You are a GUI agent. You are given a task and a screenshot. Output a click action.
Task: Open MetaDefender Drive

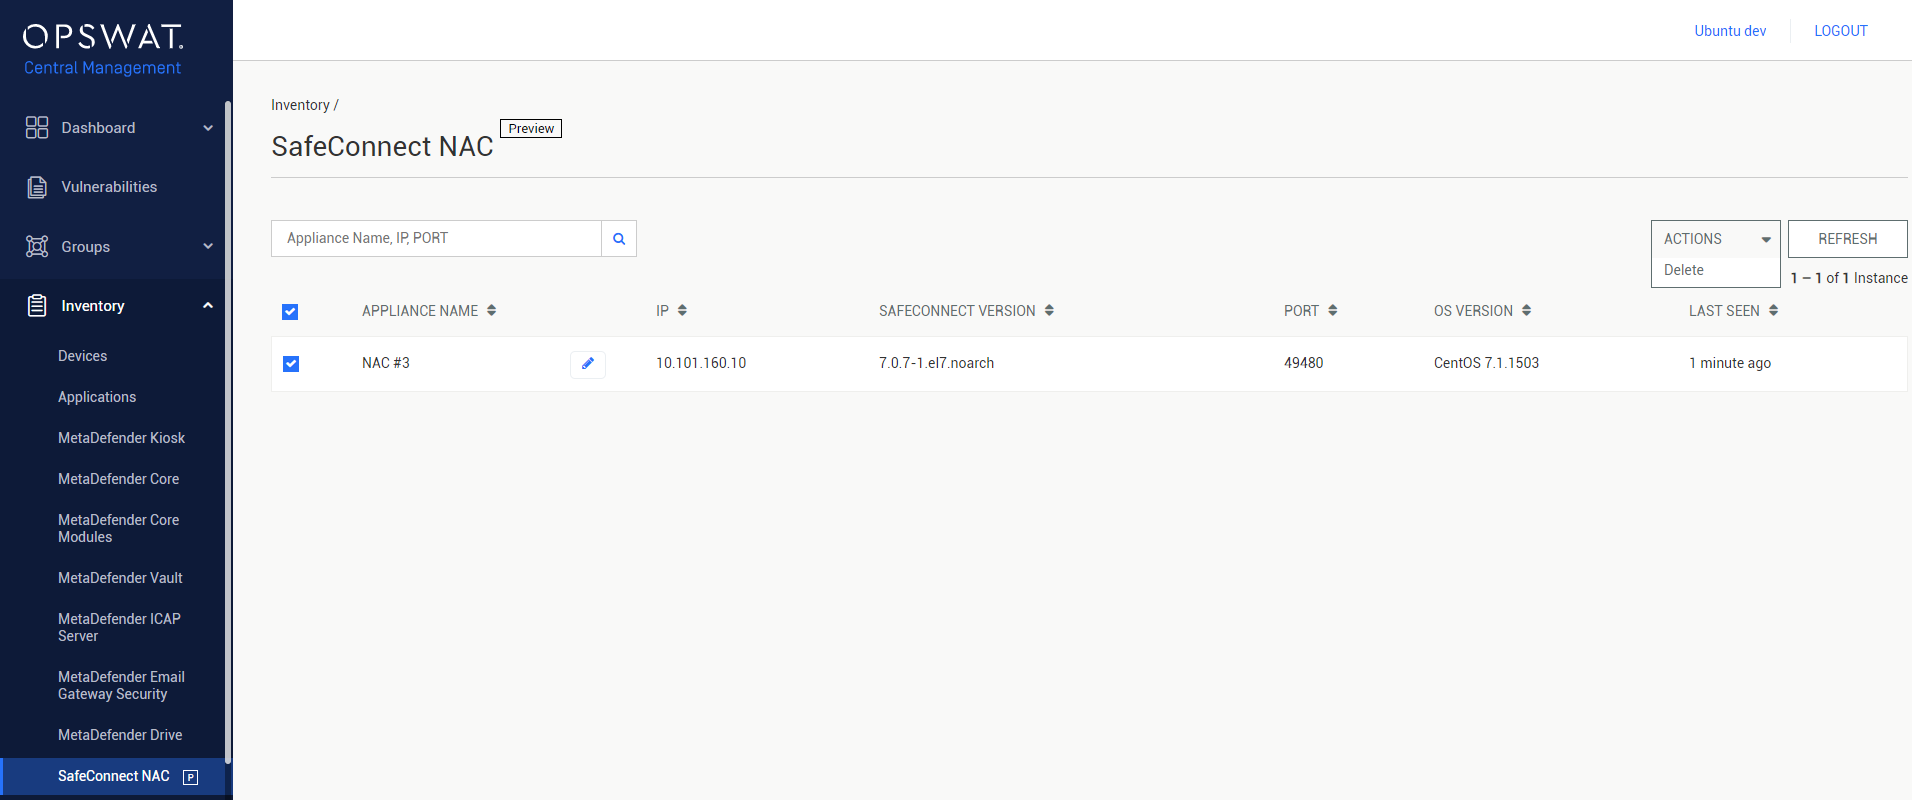(120, 735)
